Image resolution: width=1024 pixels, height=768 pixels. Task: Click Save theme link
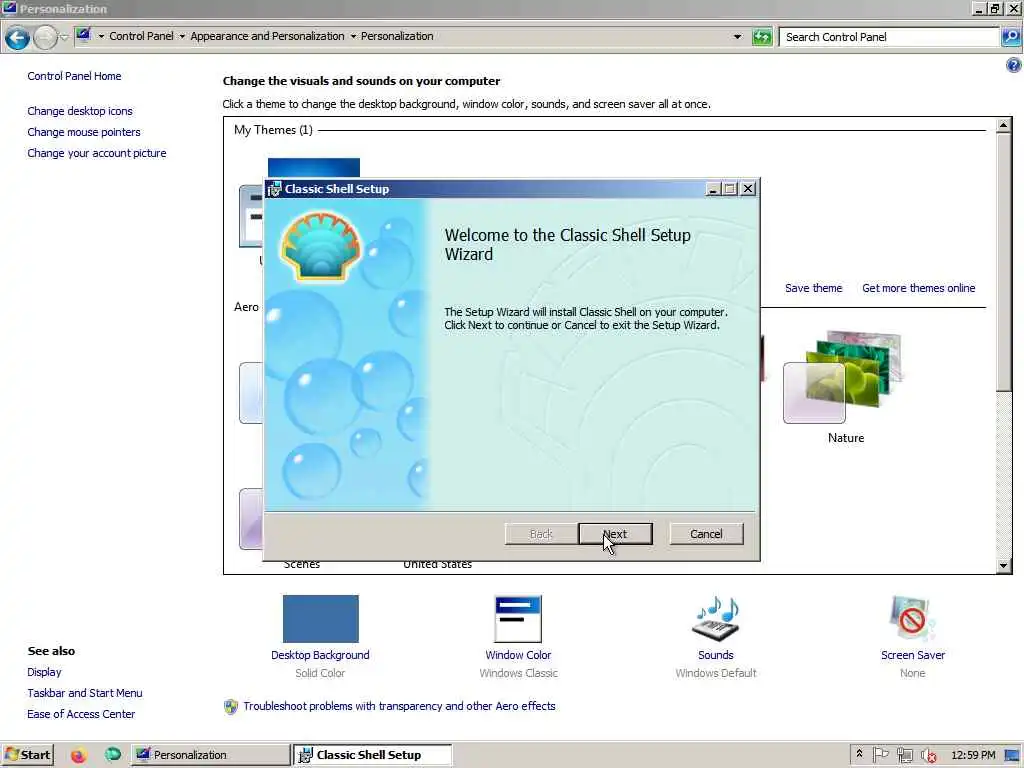[813, 288]
